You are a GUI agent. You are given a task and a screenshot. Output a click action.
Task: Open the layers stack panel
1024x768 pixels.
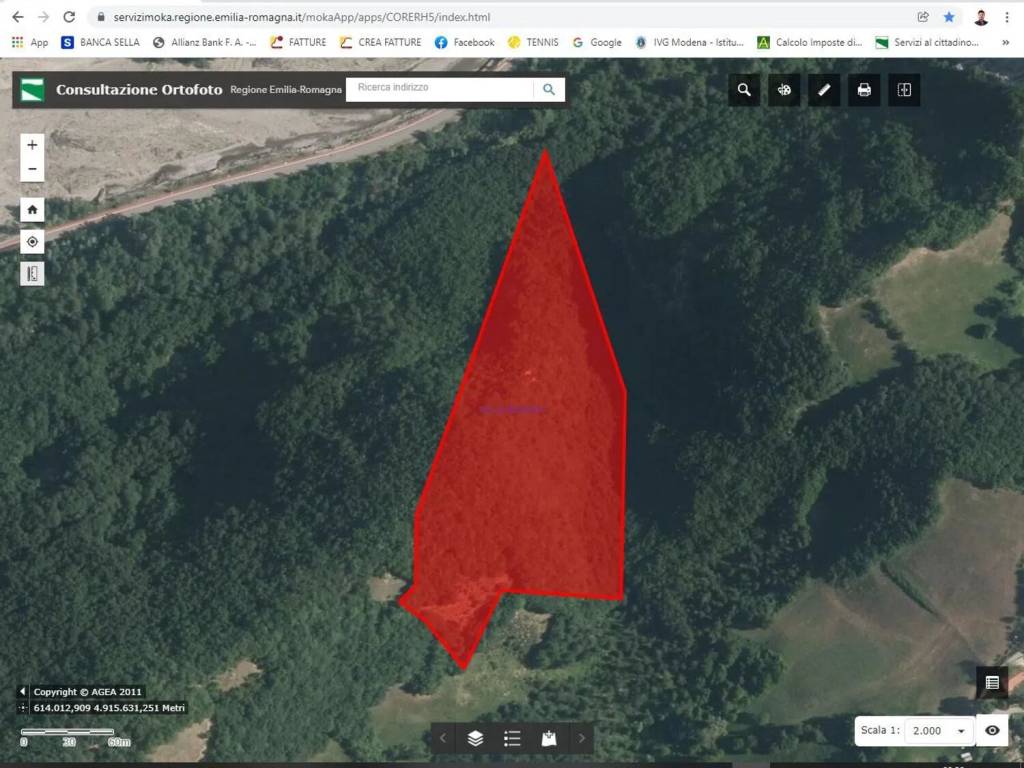pyautogui.click(x=475, y=739)
